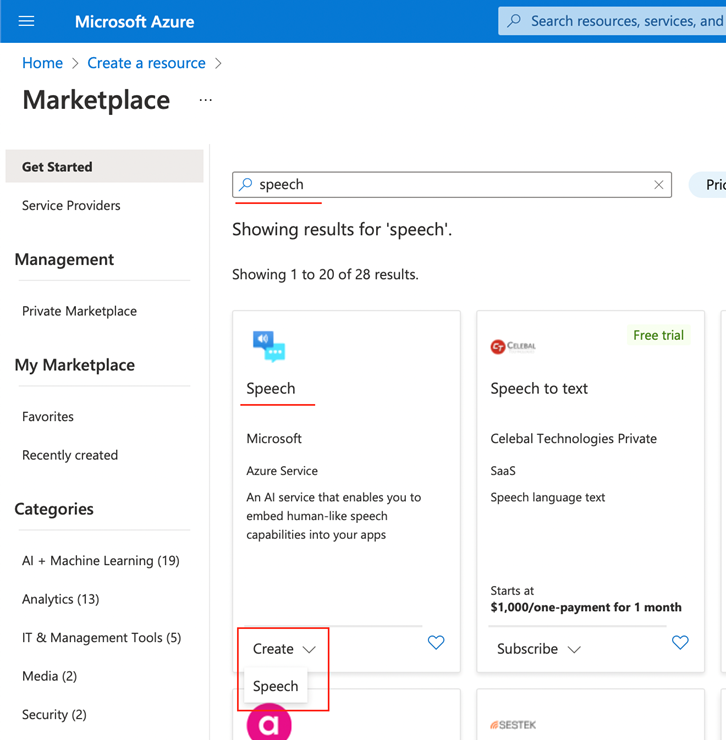The height and width of the screenshot is (740, 726).
Task: Click the Speech service icon
Action: (269, 346)
